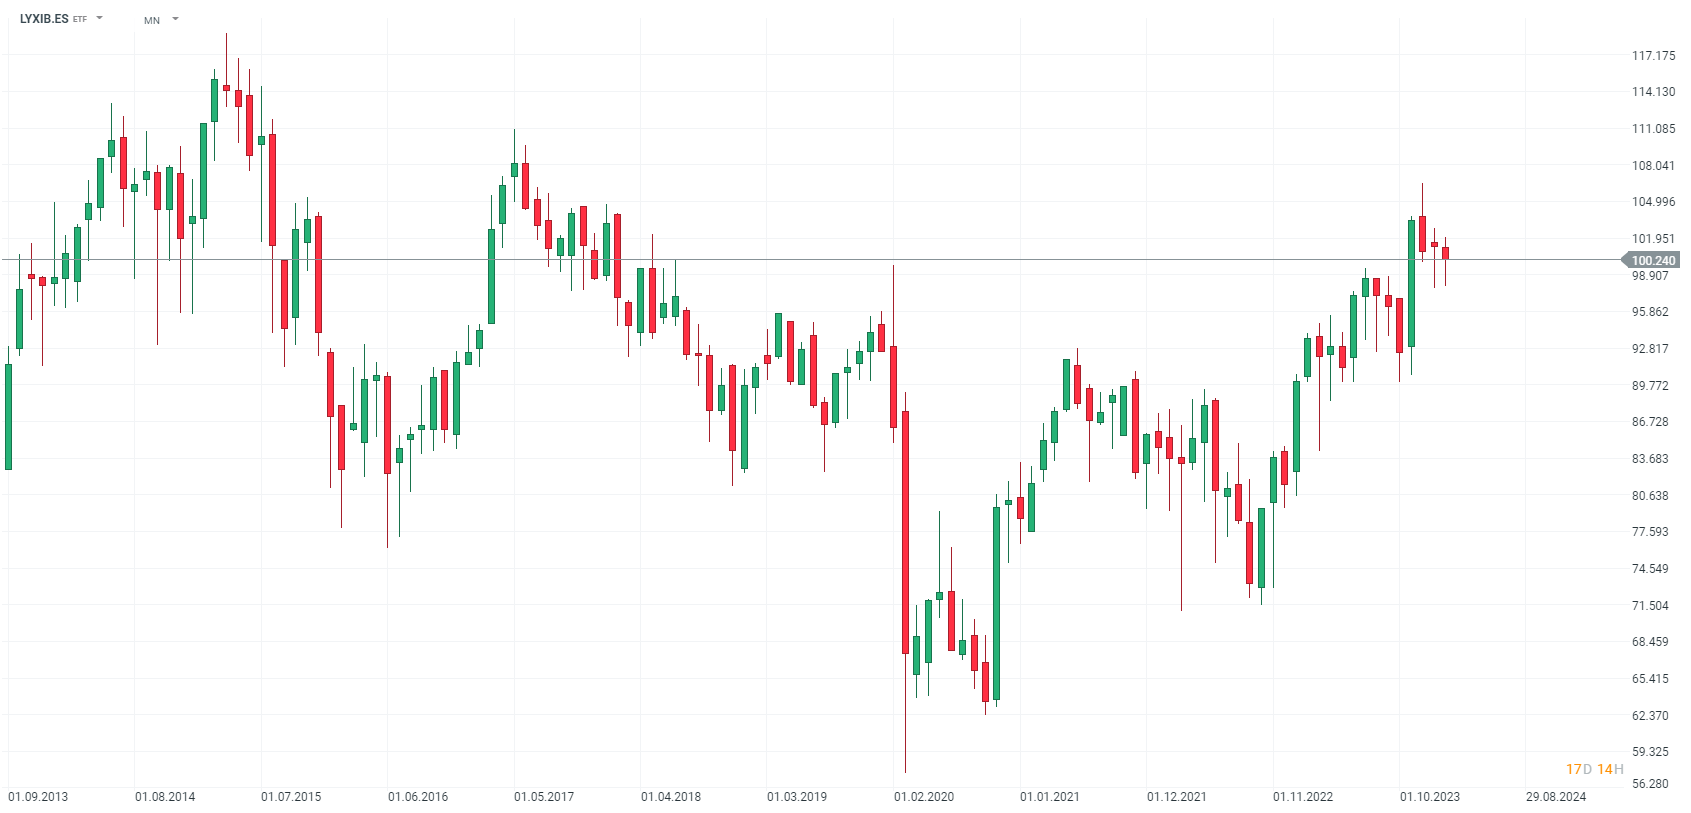
Task: Click the 80.638 price axis label
Action: [x=1650, y=496]
